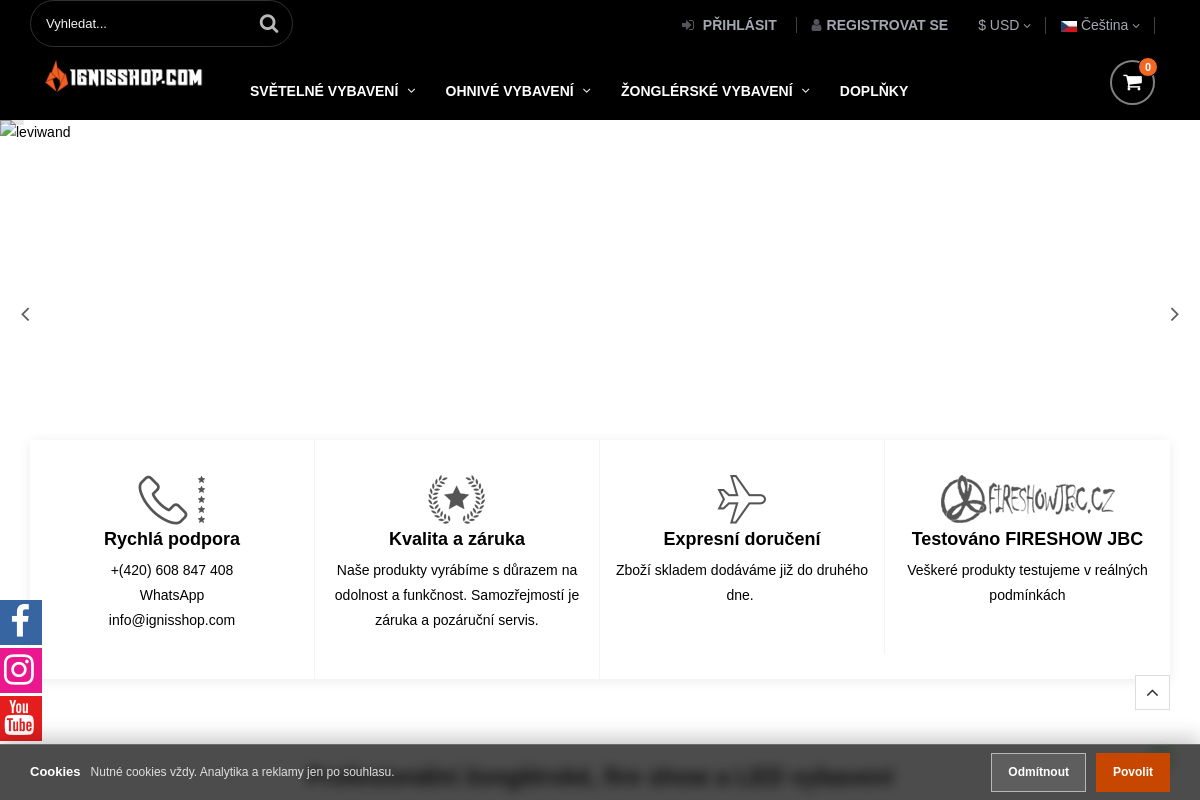Open the shopping cart icon
Image resolution: width=1200 pixels, height=800 pixels.
(x=1132, y=83)
